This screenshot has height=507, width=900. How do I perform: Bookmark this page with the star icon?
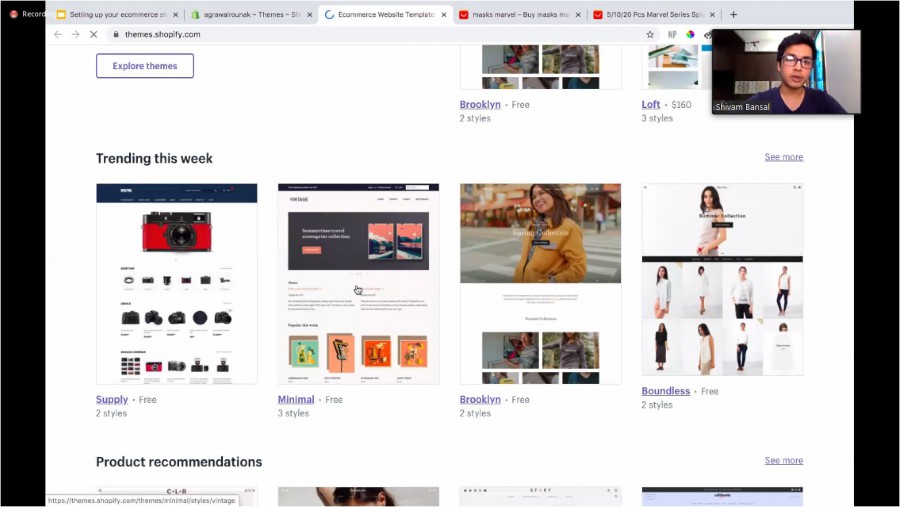click(x=650, y=34)
